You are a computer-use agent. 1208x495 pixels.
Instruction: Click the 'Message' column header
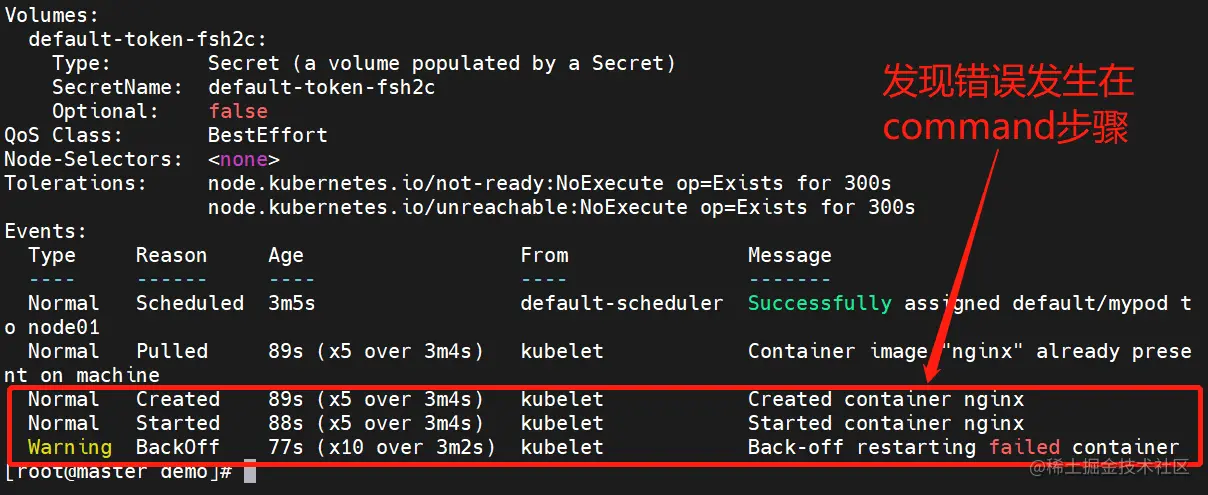(789, 255)
